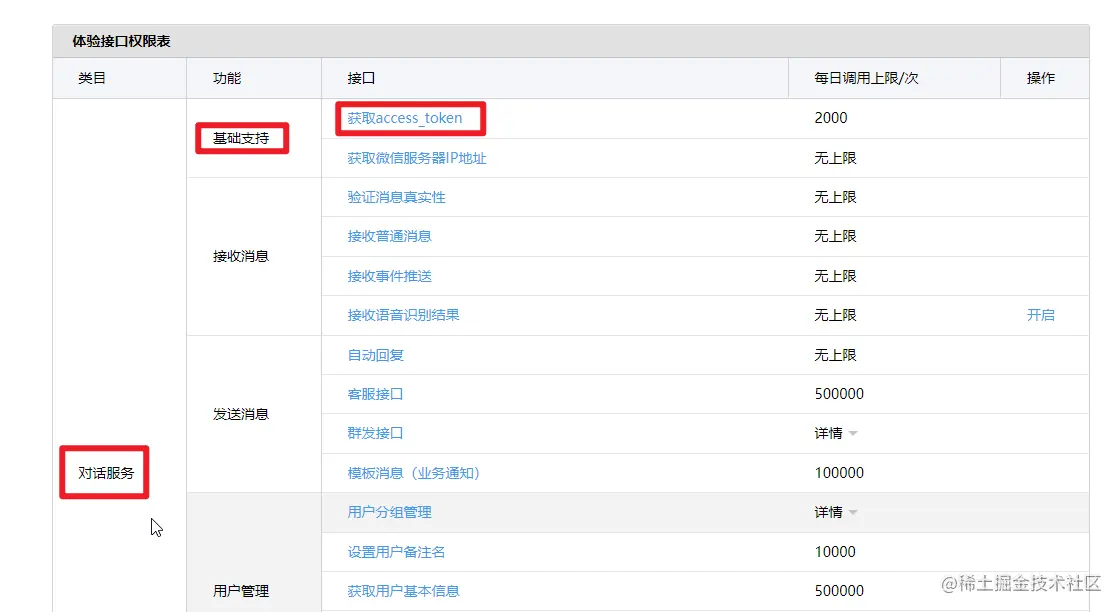This screenshot has width=1120, height=612.
Task: Open the 用户分组管理 link
Action: (x=389, y=512)
